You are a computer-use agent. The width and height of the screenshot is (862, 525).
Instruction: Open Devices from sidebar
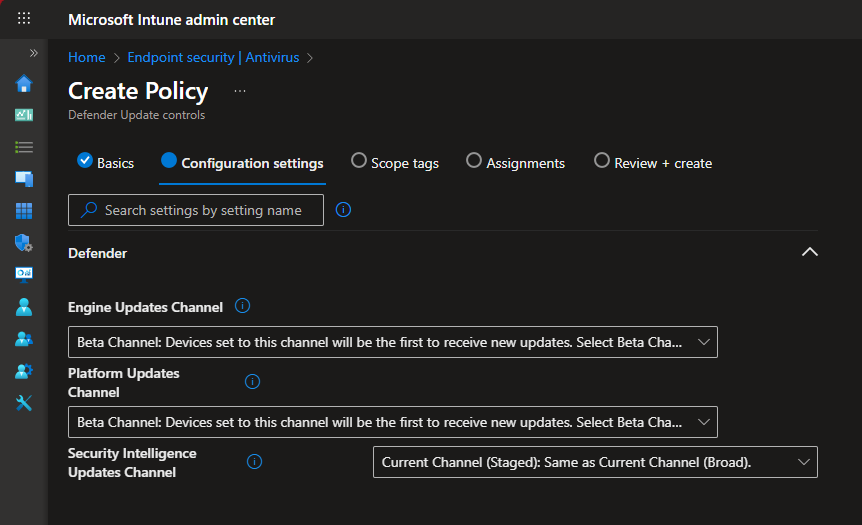(x=24, y=179)
